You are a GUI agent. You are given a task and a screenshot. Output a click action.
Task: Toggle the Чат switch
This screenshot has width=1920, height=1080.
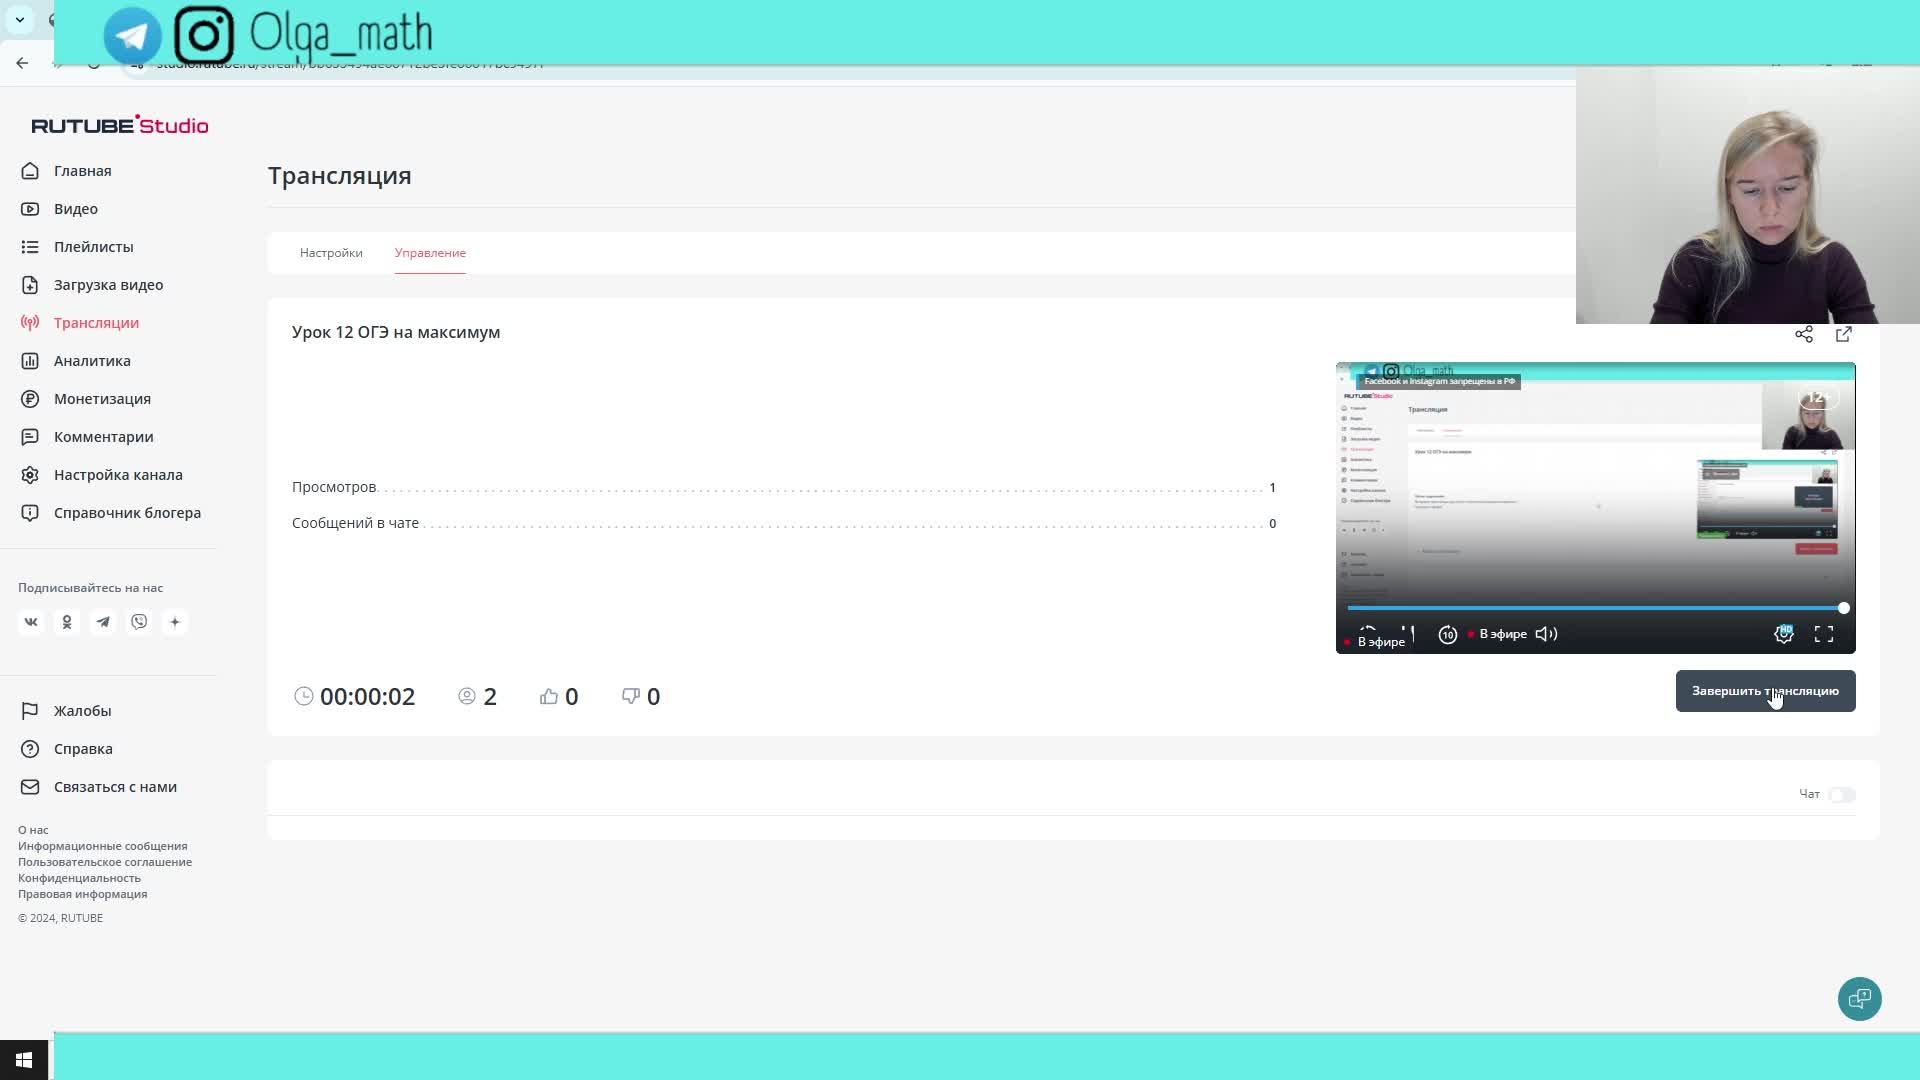1842,795
